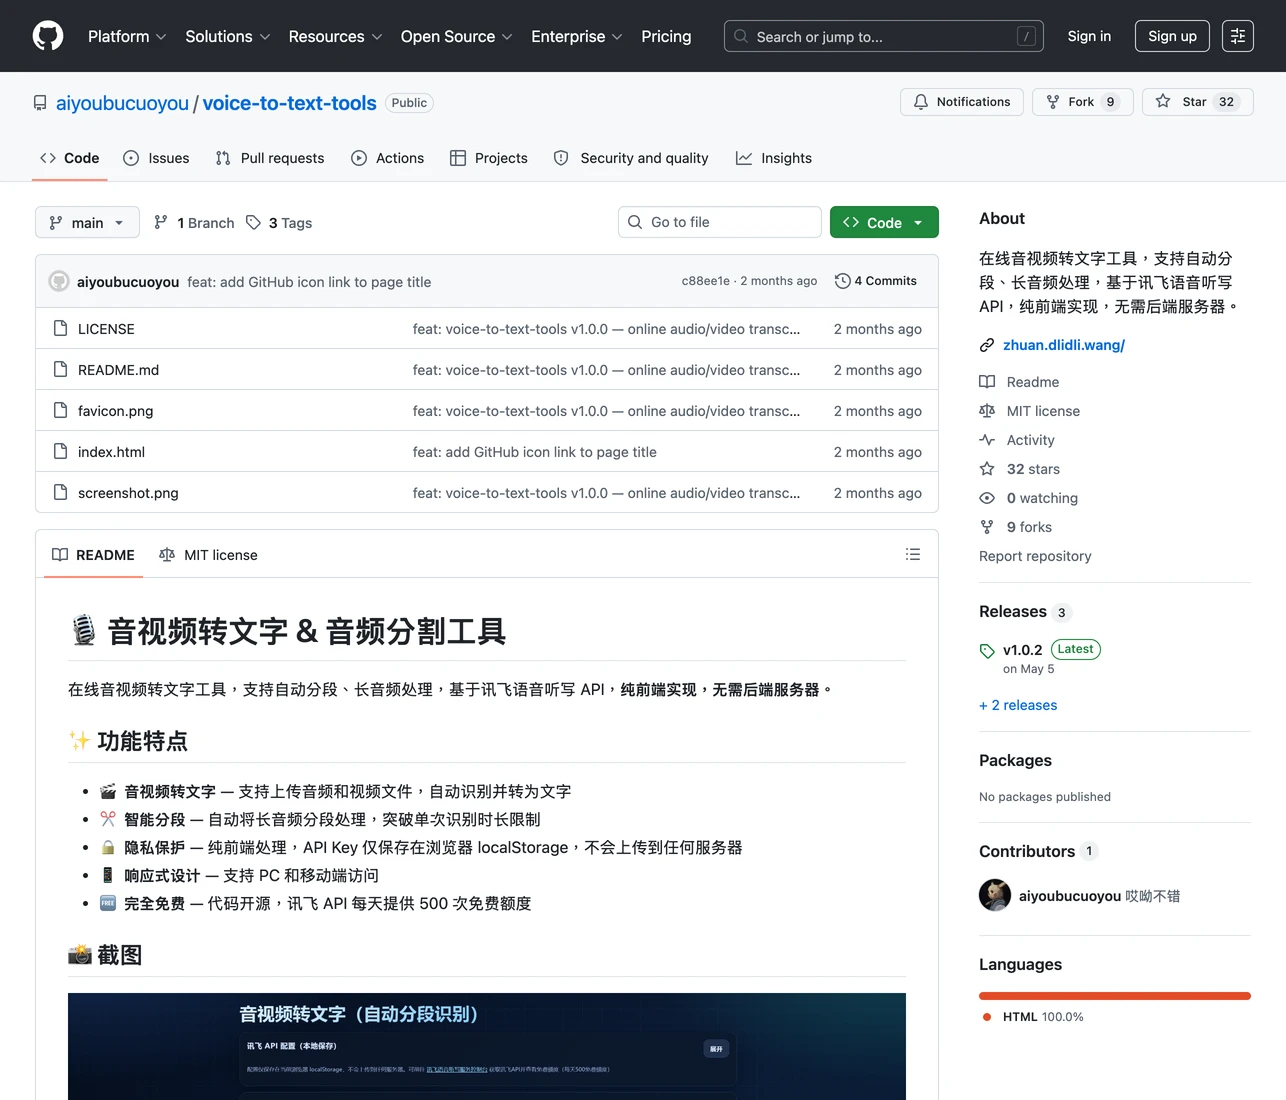Click the fork icon beside 9 forks
Image resolution: width=1286 pixels, height=1100 pixels.
pyautogui.click(x=987, y=527)
